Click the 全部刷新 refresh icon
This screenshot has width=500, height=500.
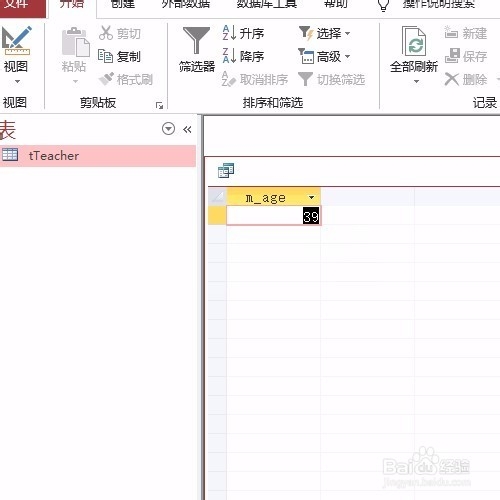coord(414,41)
